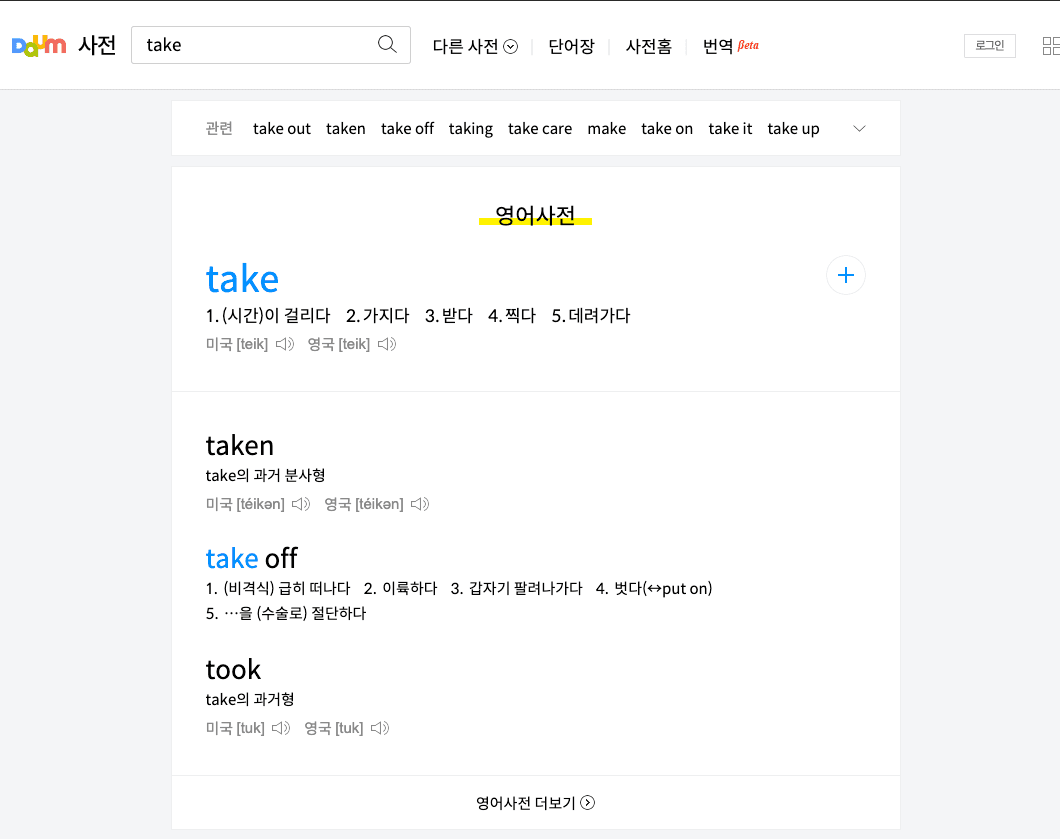The height and width of the screenshot is (839, 1060).
Task: Play the US pronunciation of "take"
Action: [285, 343]
